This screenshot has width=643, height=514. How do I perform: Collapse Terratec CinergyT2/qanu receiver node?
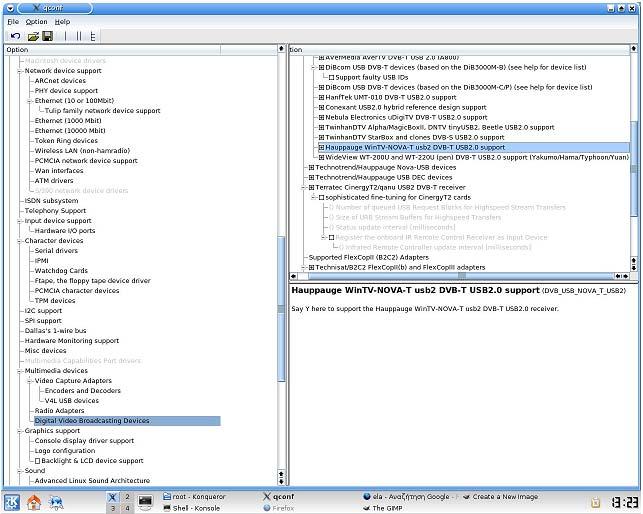[304, 188]
